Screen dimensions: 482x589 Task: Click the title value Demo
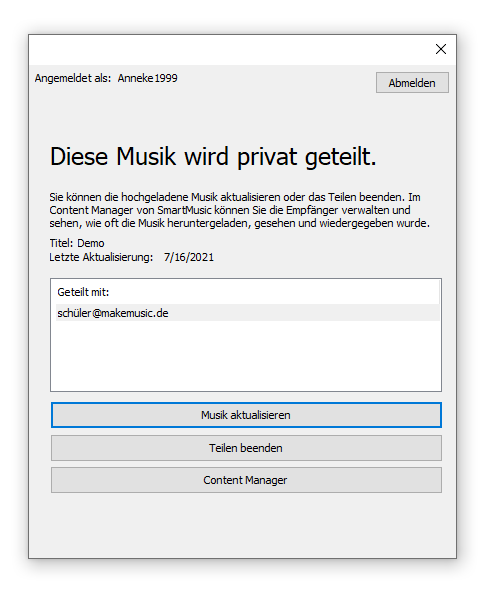pos(91,243)
